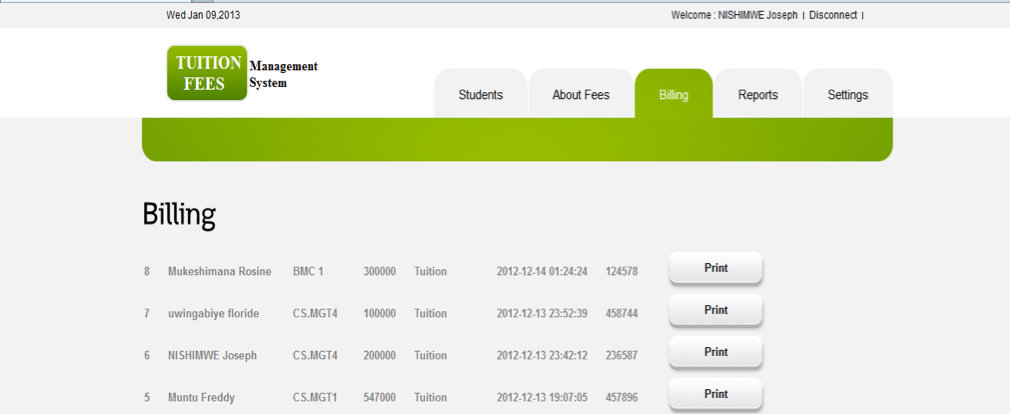The height and width of the screenshot is (414, 1010).
Task: Click the amount 300000
Action: [379, 272]
